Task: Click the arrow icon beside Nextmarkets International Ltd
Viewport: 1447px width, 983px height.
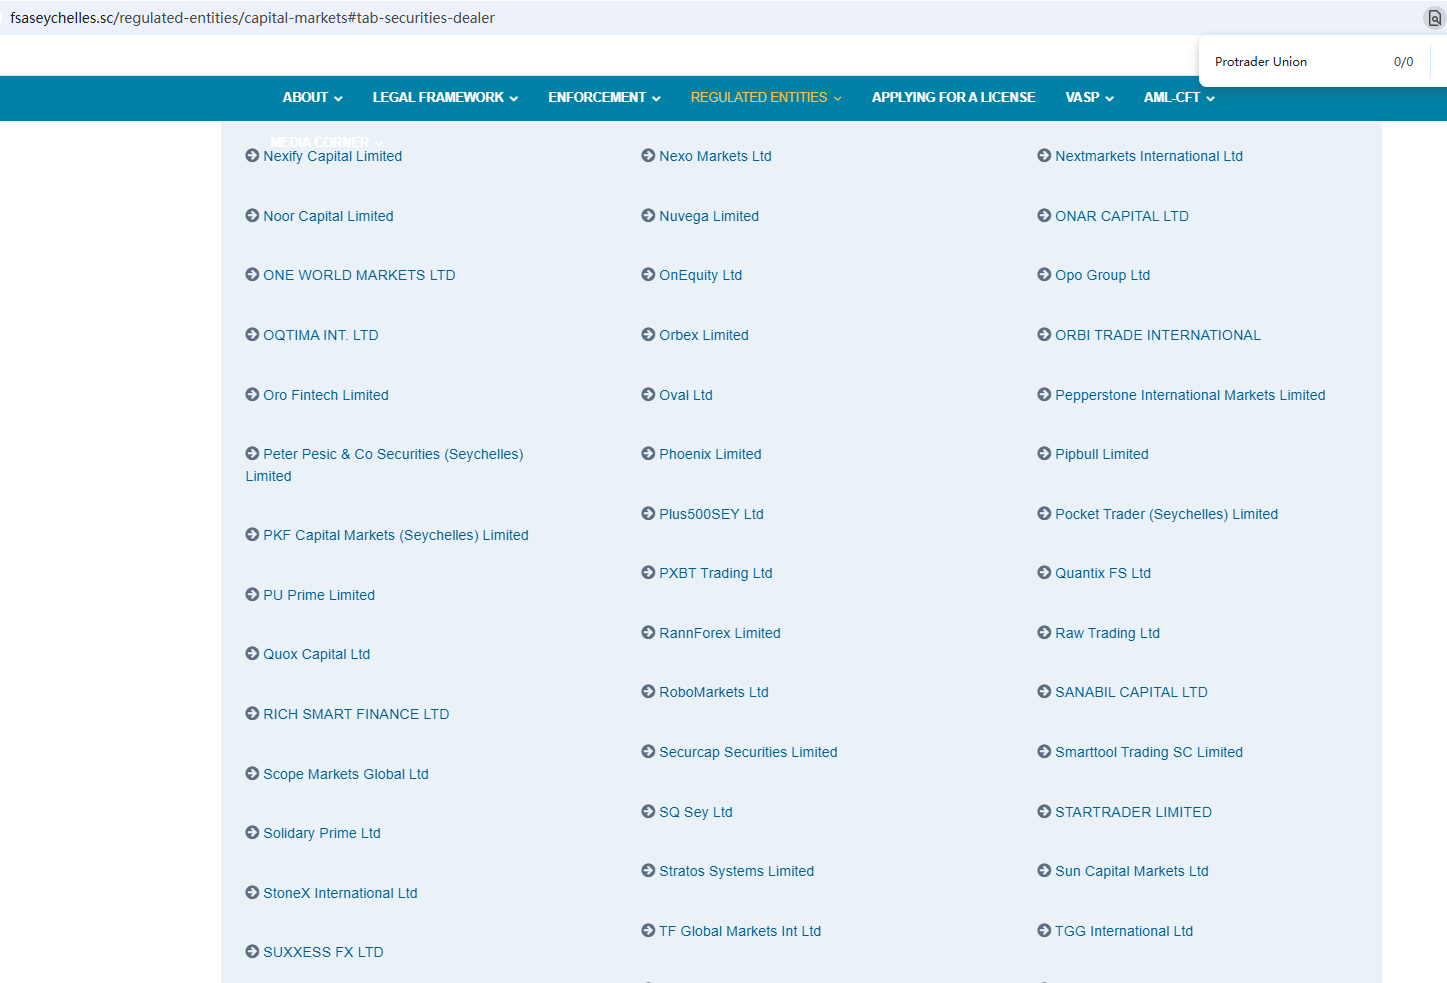Action: click(1044, 155)
